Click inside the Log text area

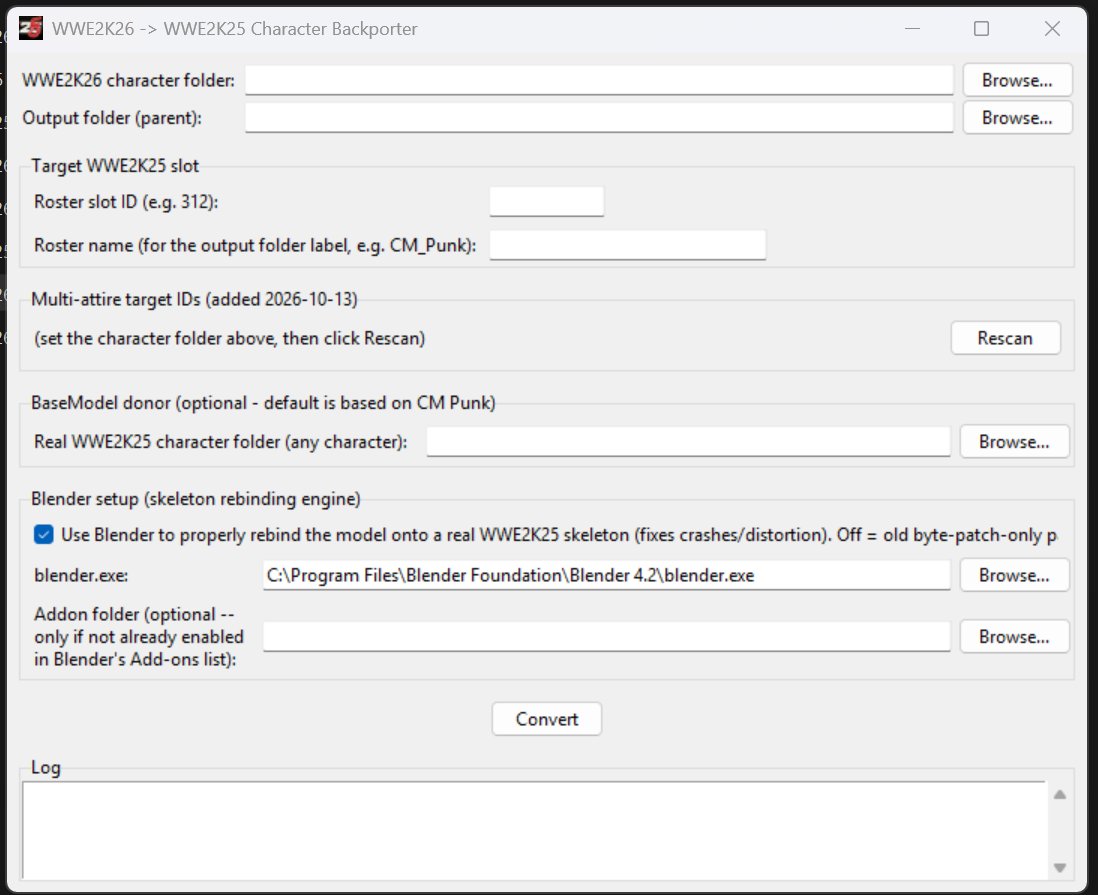click(534, 830)
